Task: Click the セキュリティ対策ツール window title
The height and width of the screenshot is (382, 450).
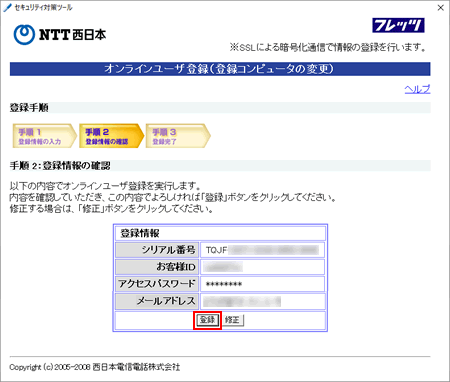Action: point(43,7)
